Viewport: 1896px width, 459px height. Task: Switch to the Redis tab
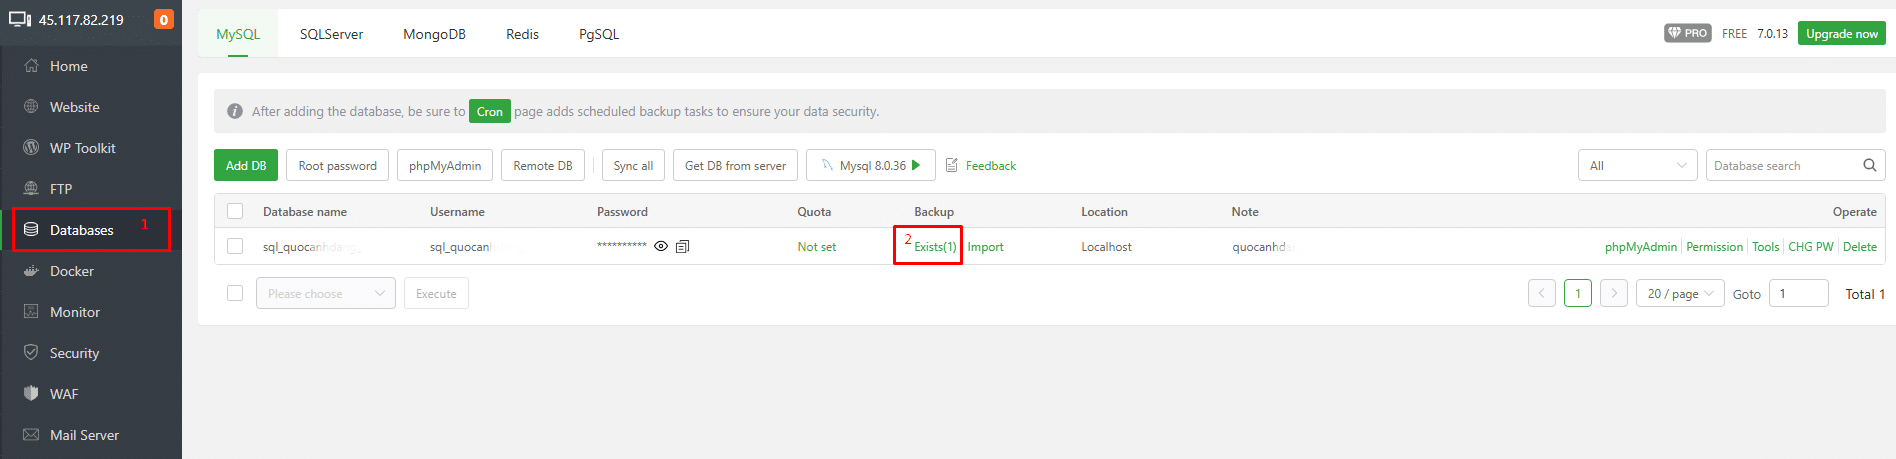[522, 34]
